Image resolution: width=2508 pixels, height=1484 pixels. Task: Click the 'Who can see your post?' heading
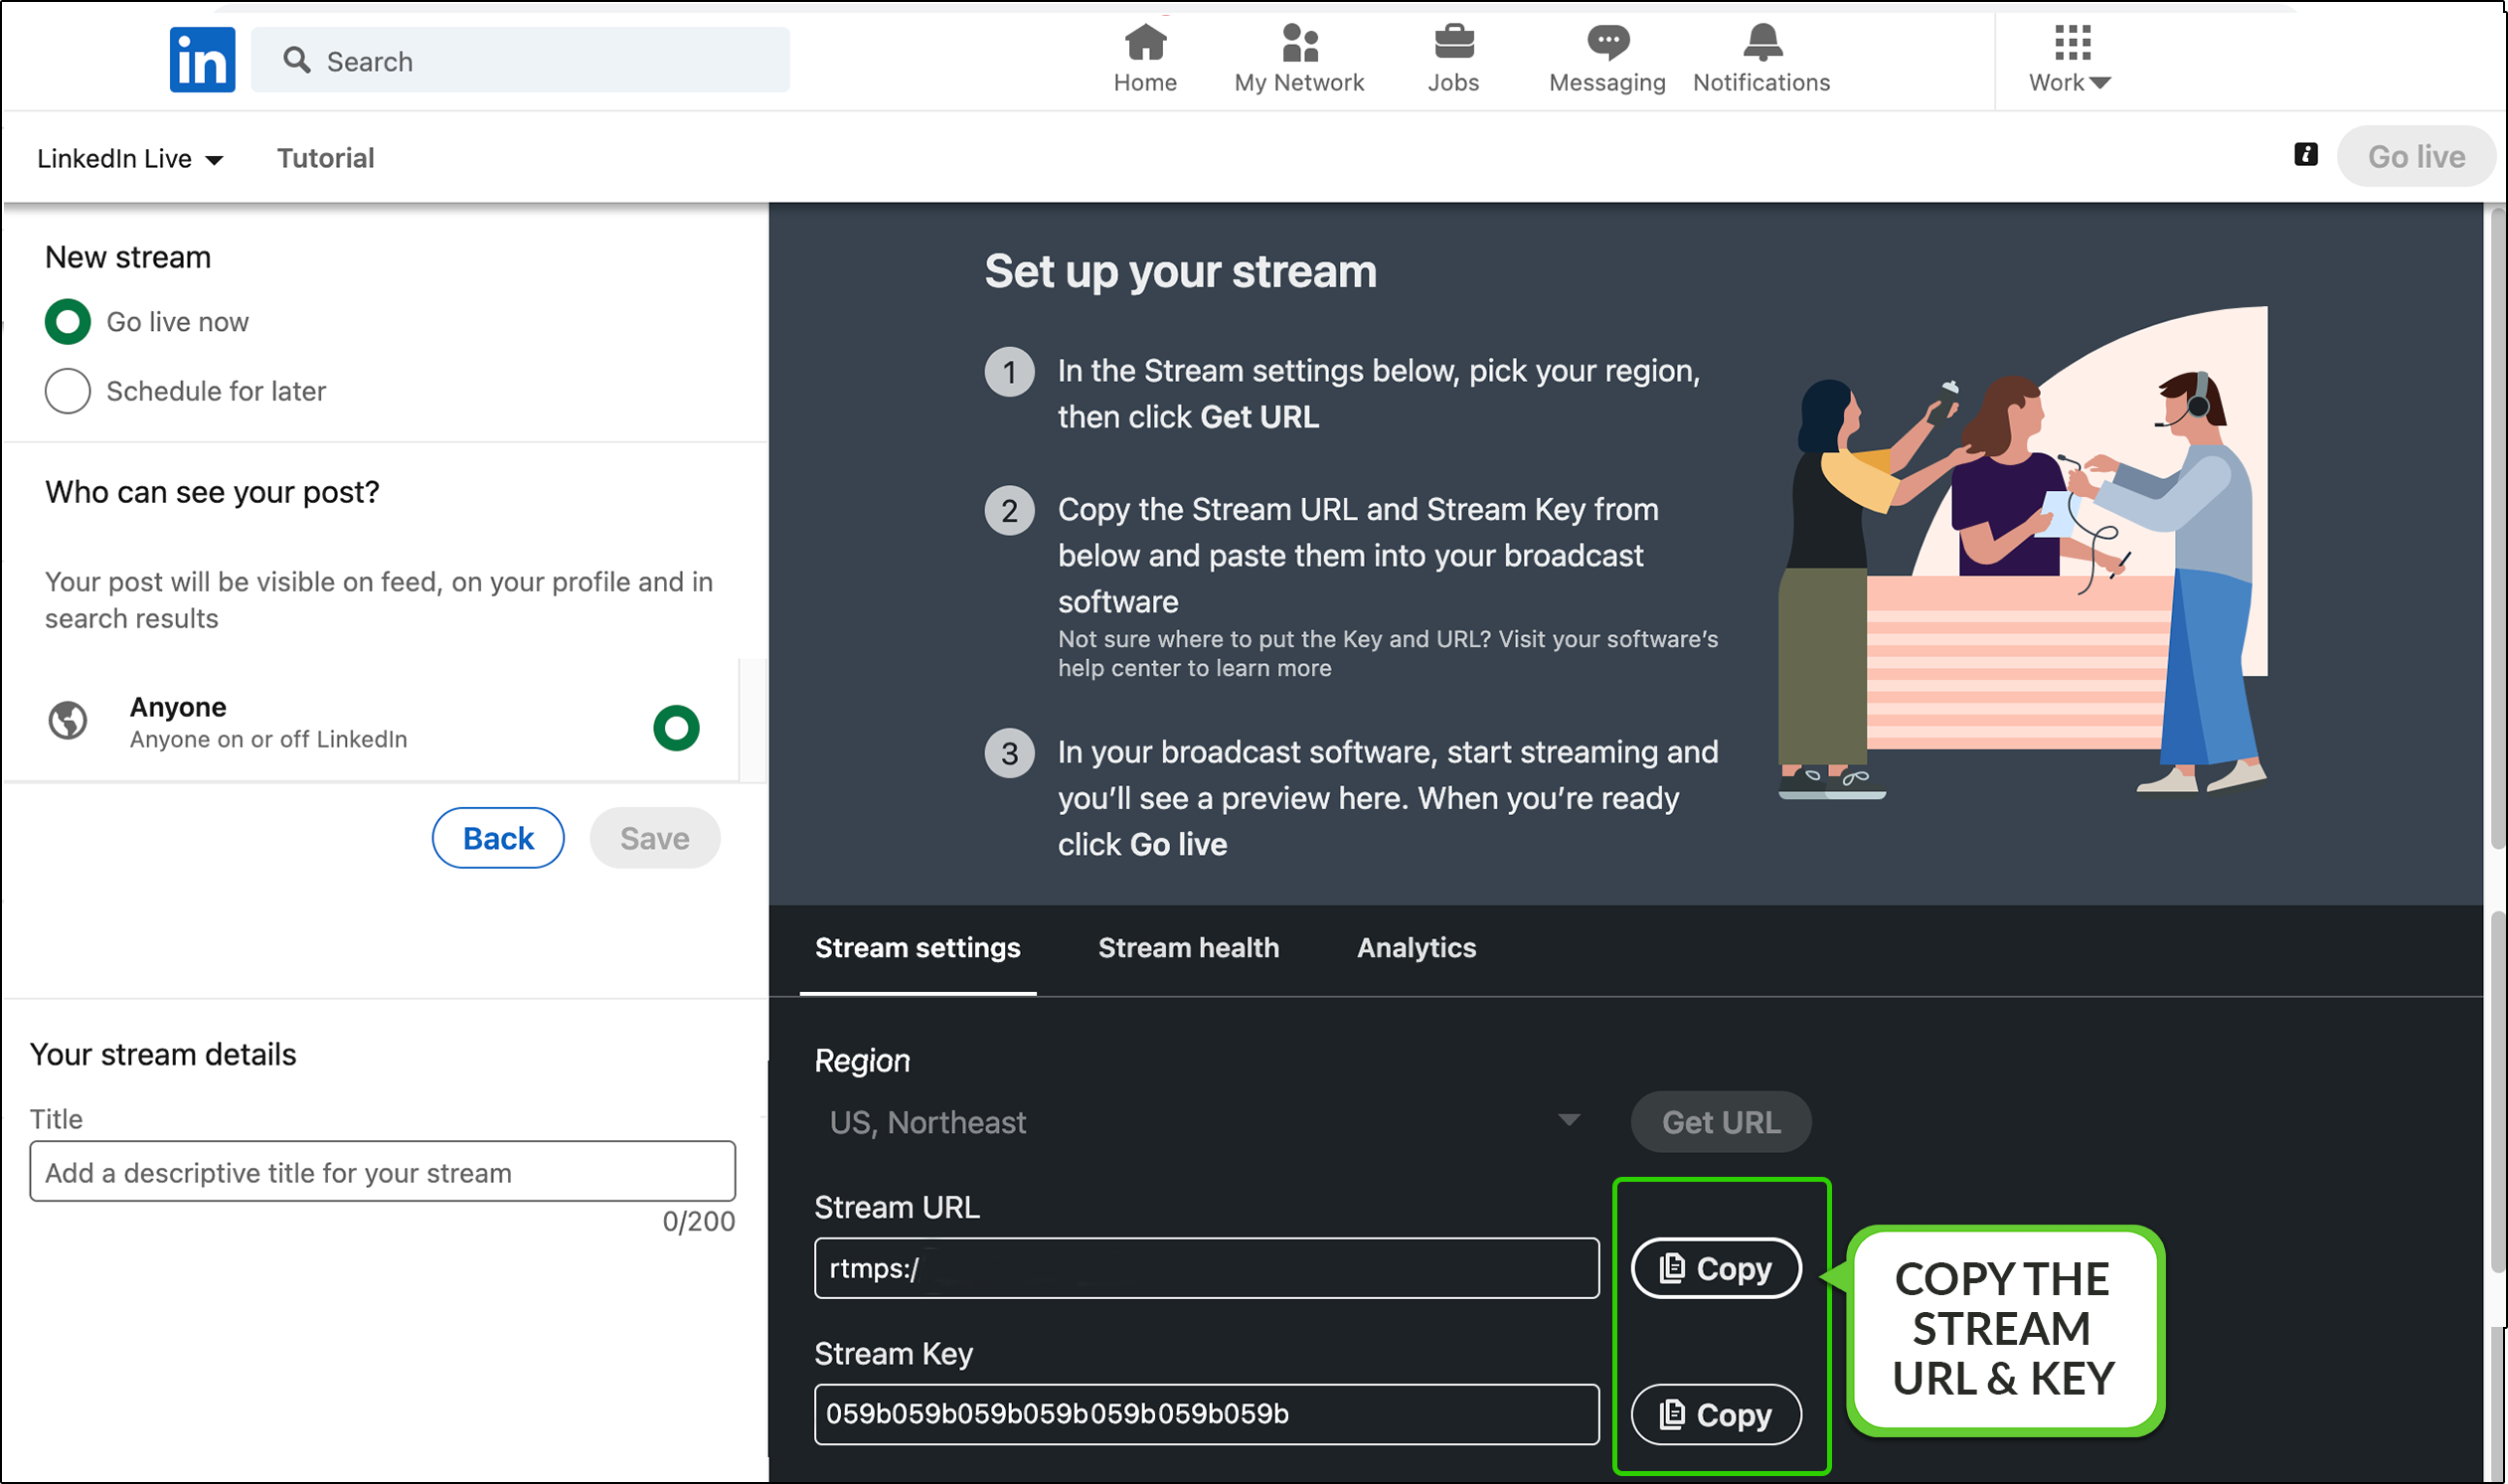pyautogui.click(x=212, y=492)
